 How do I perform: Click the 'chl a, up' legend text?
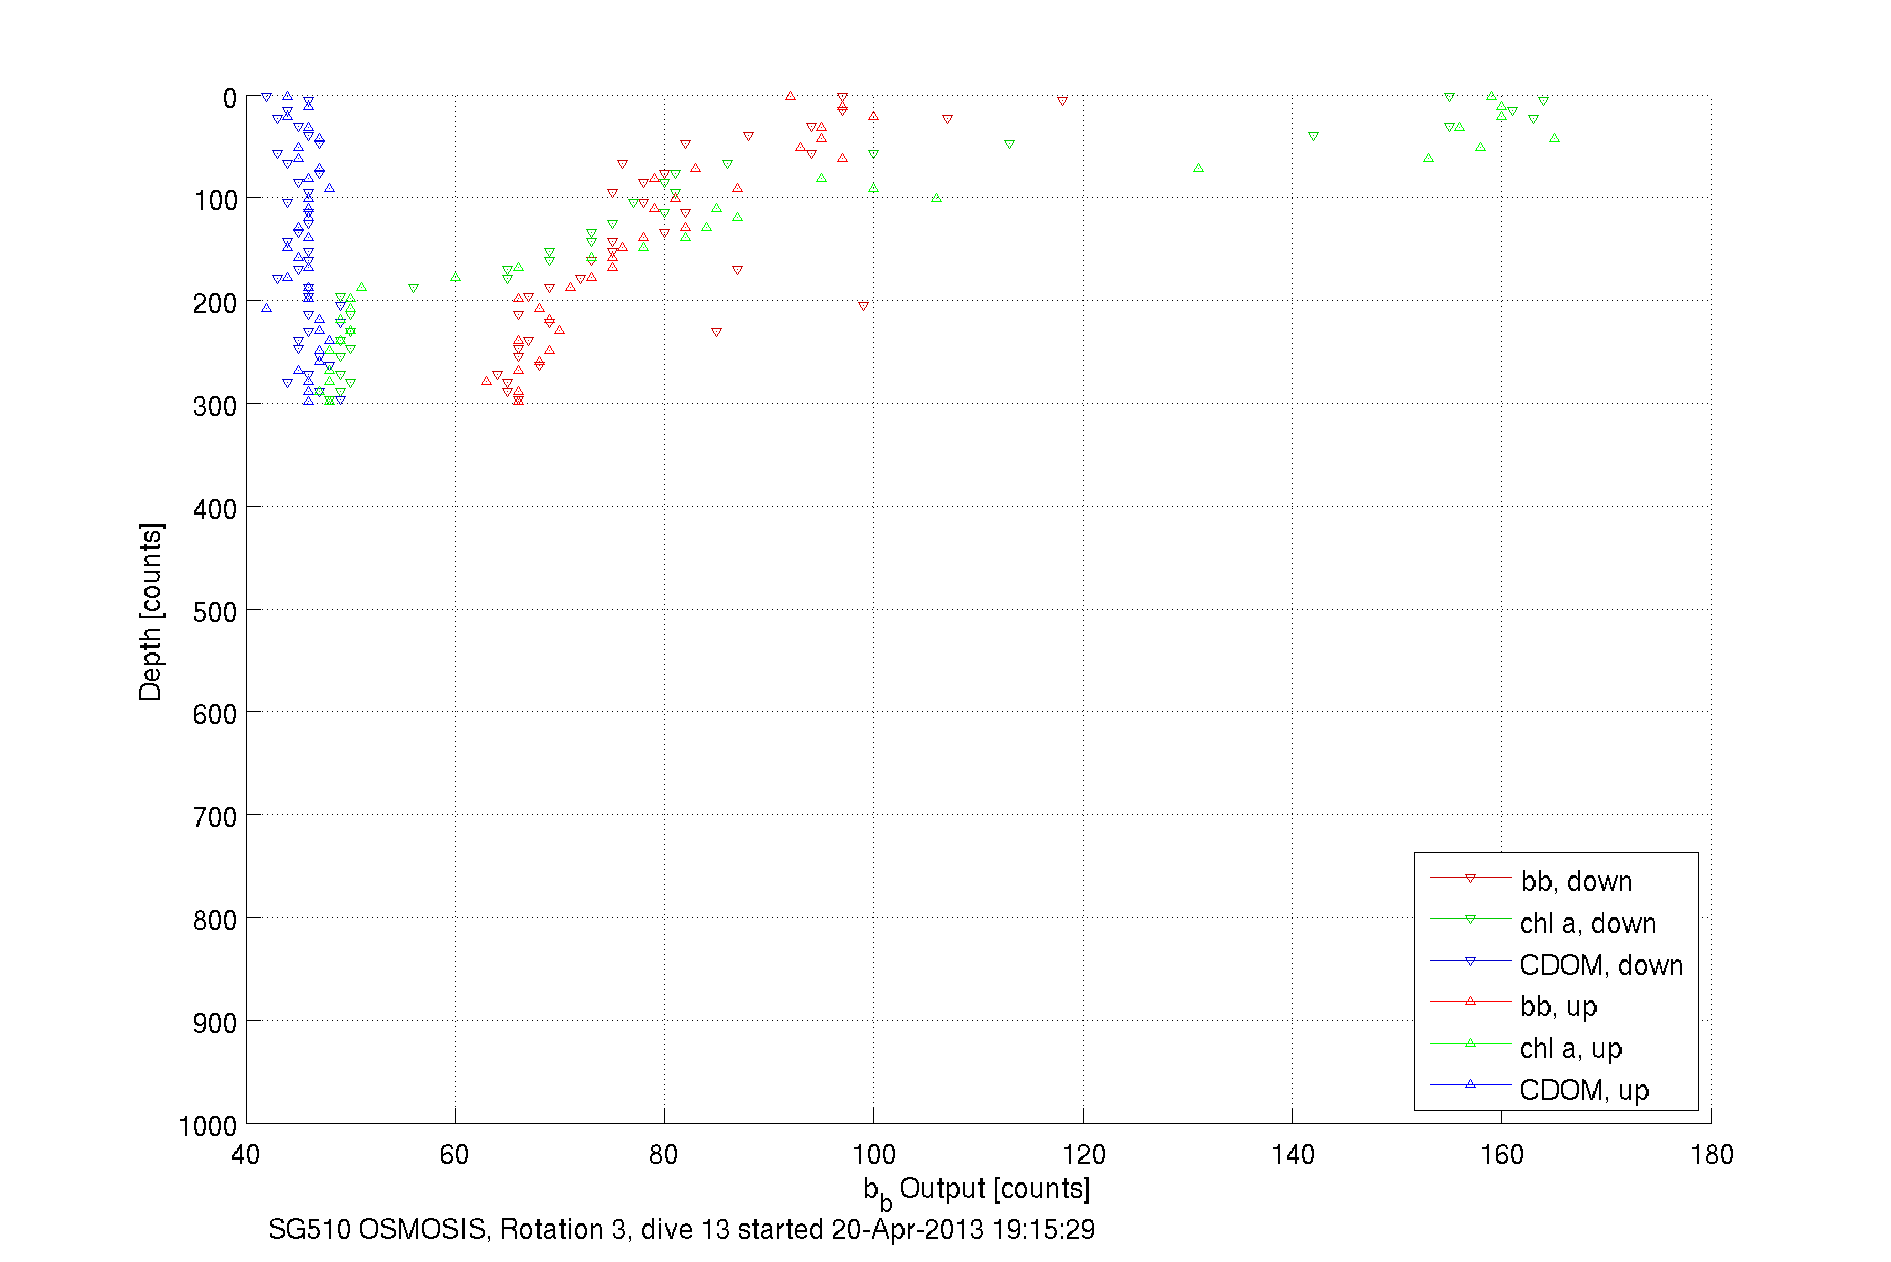pos(1571,1048)
